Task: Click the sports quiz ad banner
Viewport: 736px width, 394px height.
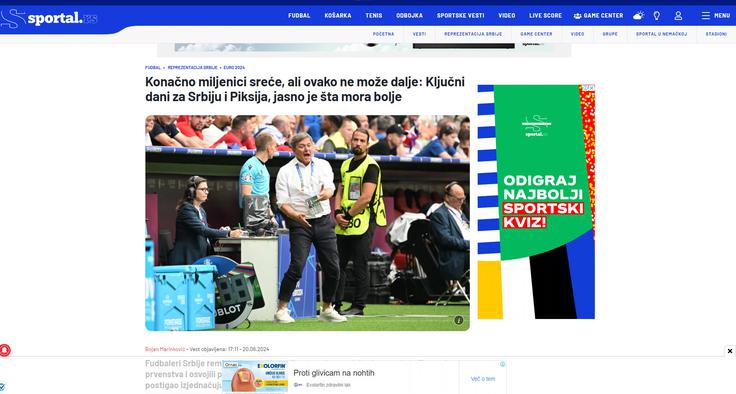Action: [x=536, y=202]
